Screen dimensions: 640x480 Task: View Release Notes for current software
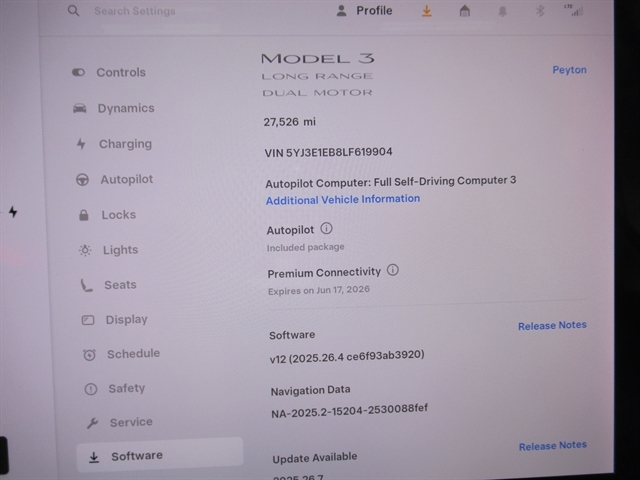552,325
